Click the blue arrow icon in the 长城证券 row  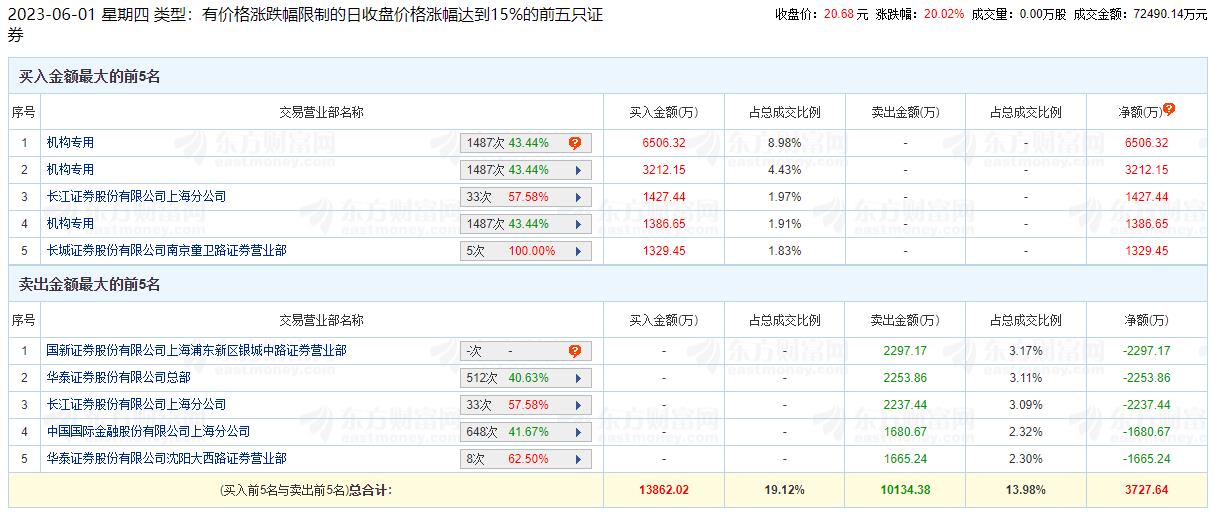578,251
